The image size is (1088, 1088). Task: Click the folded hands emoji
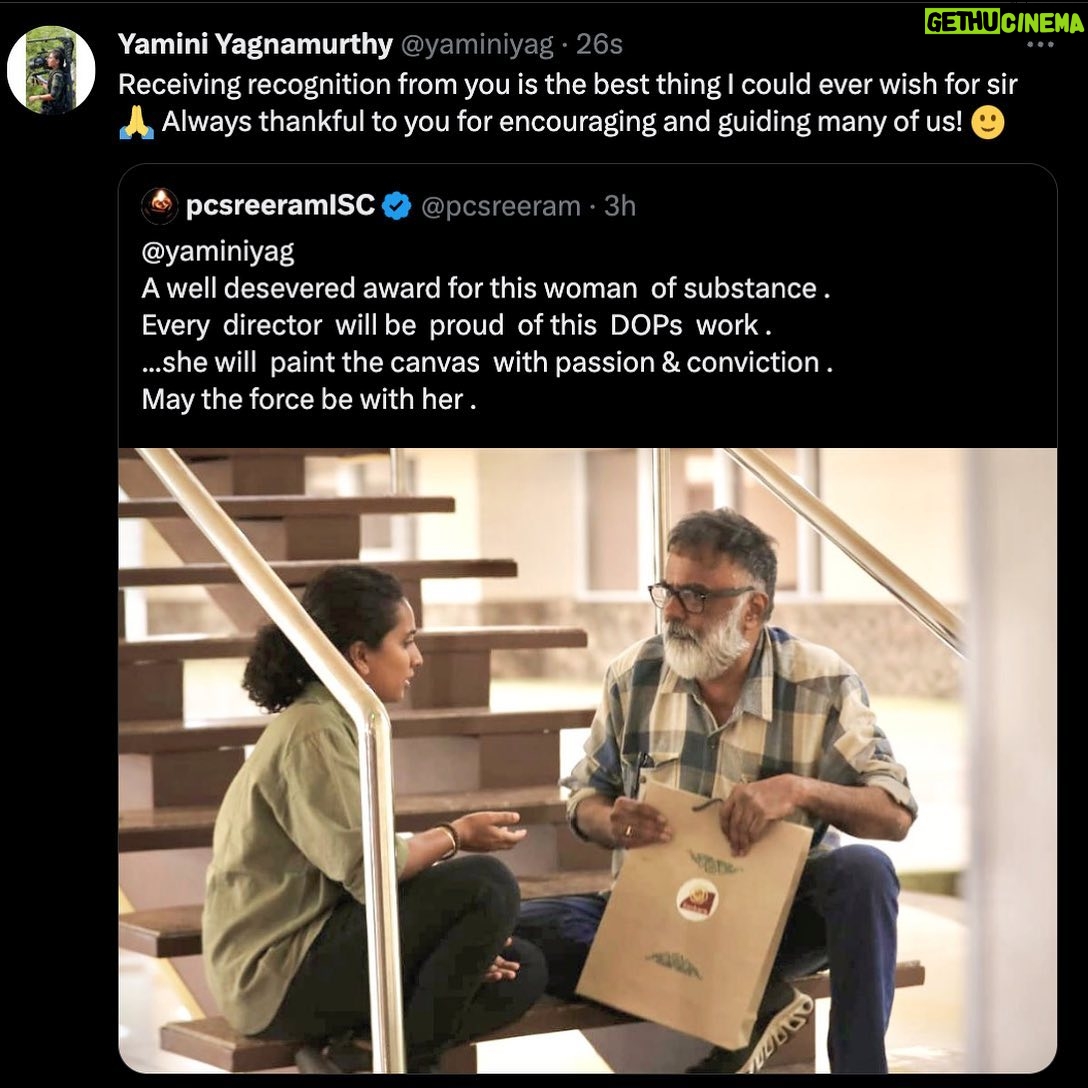136,123
